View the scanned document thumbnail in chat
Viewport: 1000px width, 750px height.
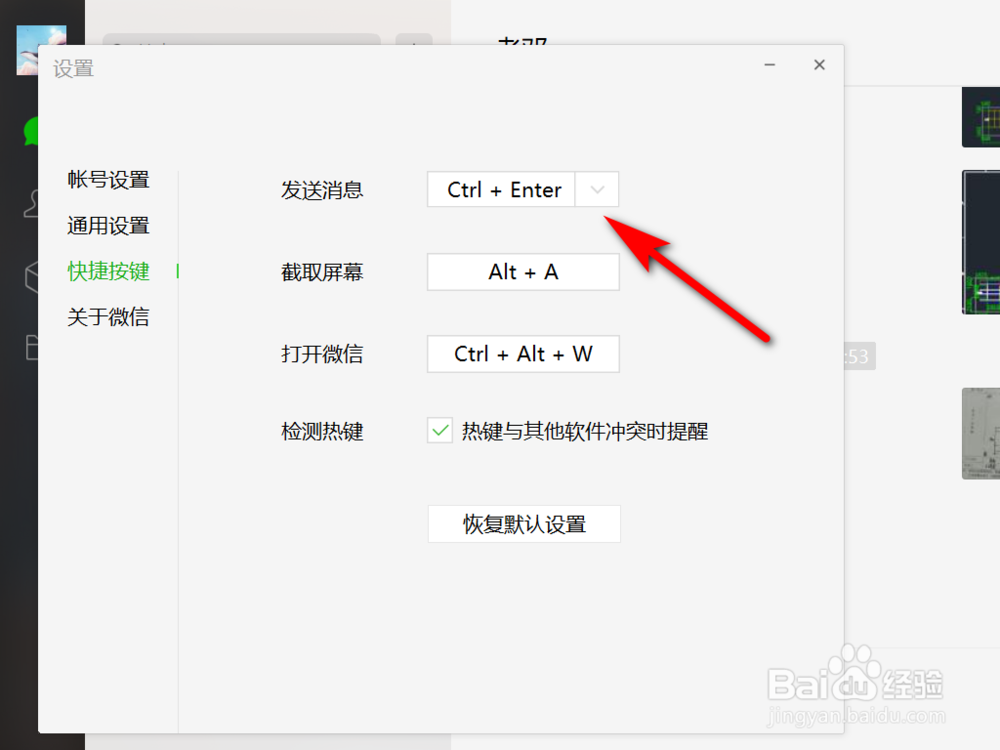984,433
